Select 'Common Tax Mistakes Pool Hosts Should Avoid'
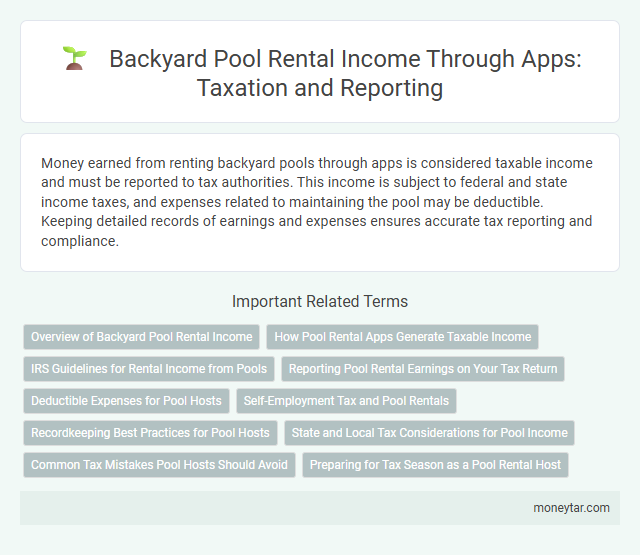The width and height of the screenshot is (640, 555). pyautogui.click(x=160, y=465)
